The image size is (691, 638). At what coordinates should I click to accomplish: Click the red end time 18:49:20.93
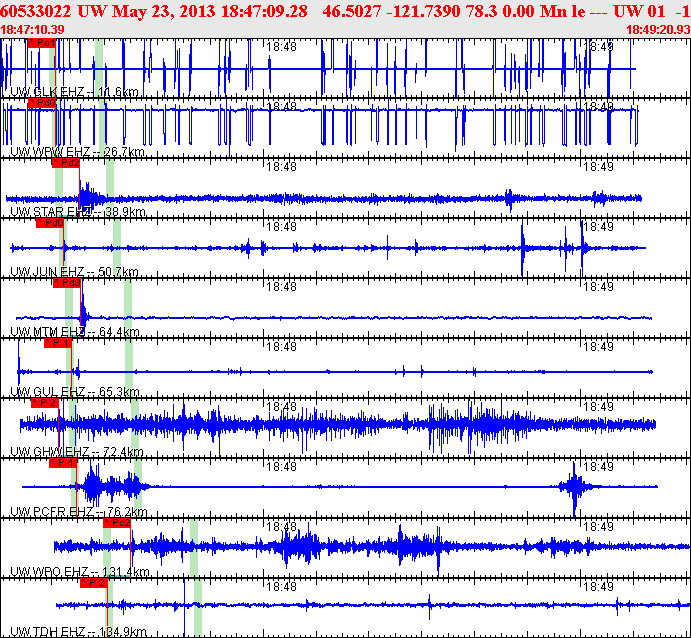coord(657,29)
